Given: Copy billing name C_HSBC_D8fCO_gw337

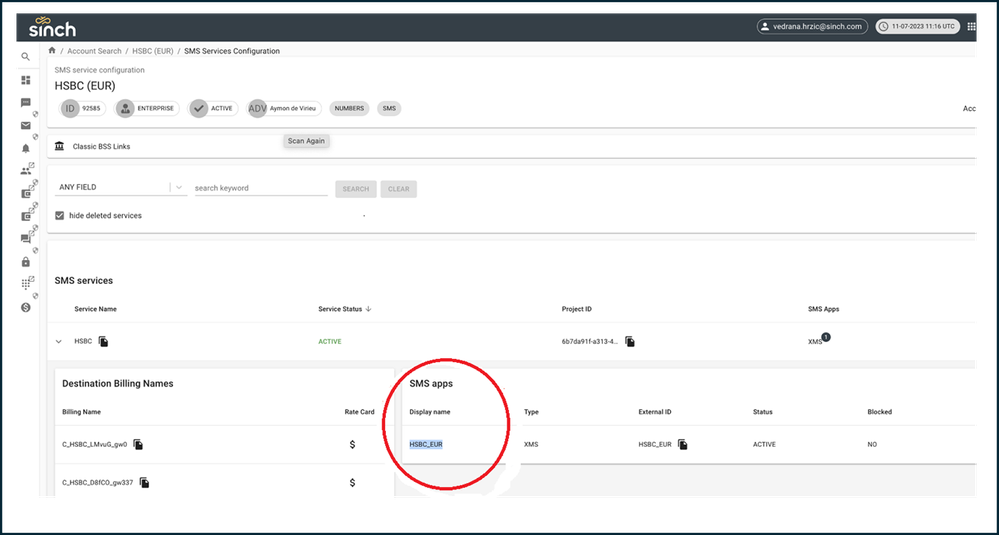Looking at the screenshot, I should click(144, 482).
